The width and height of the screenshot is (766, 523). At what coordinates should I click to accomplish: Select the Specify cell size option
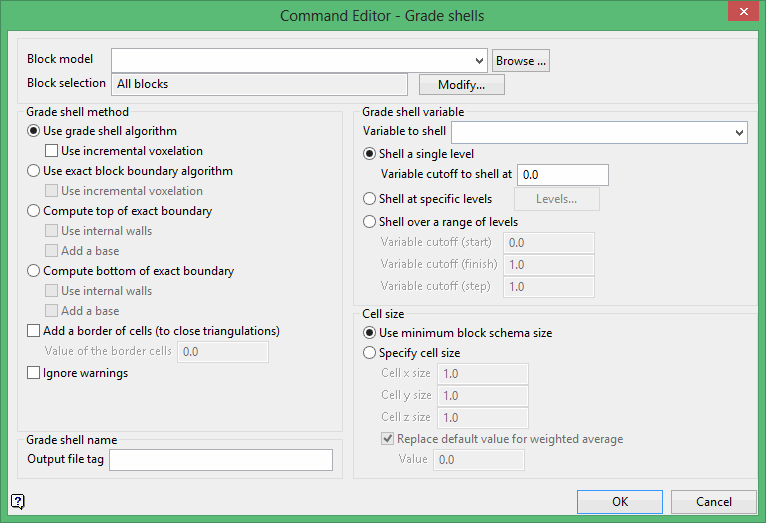pyautogui.click(x=371, y=353)
